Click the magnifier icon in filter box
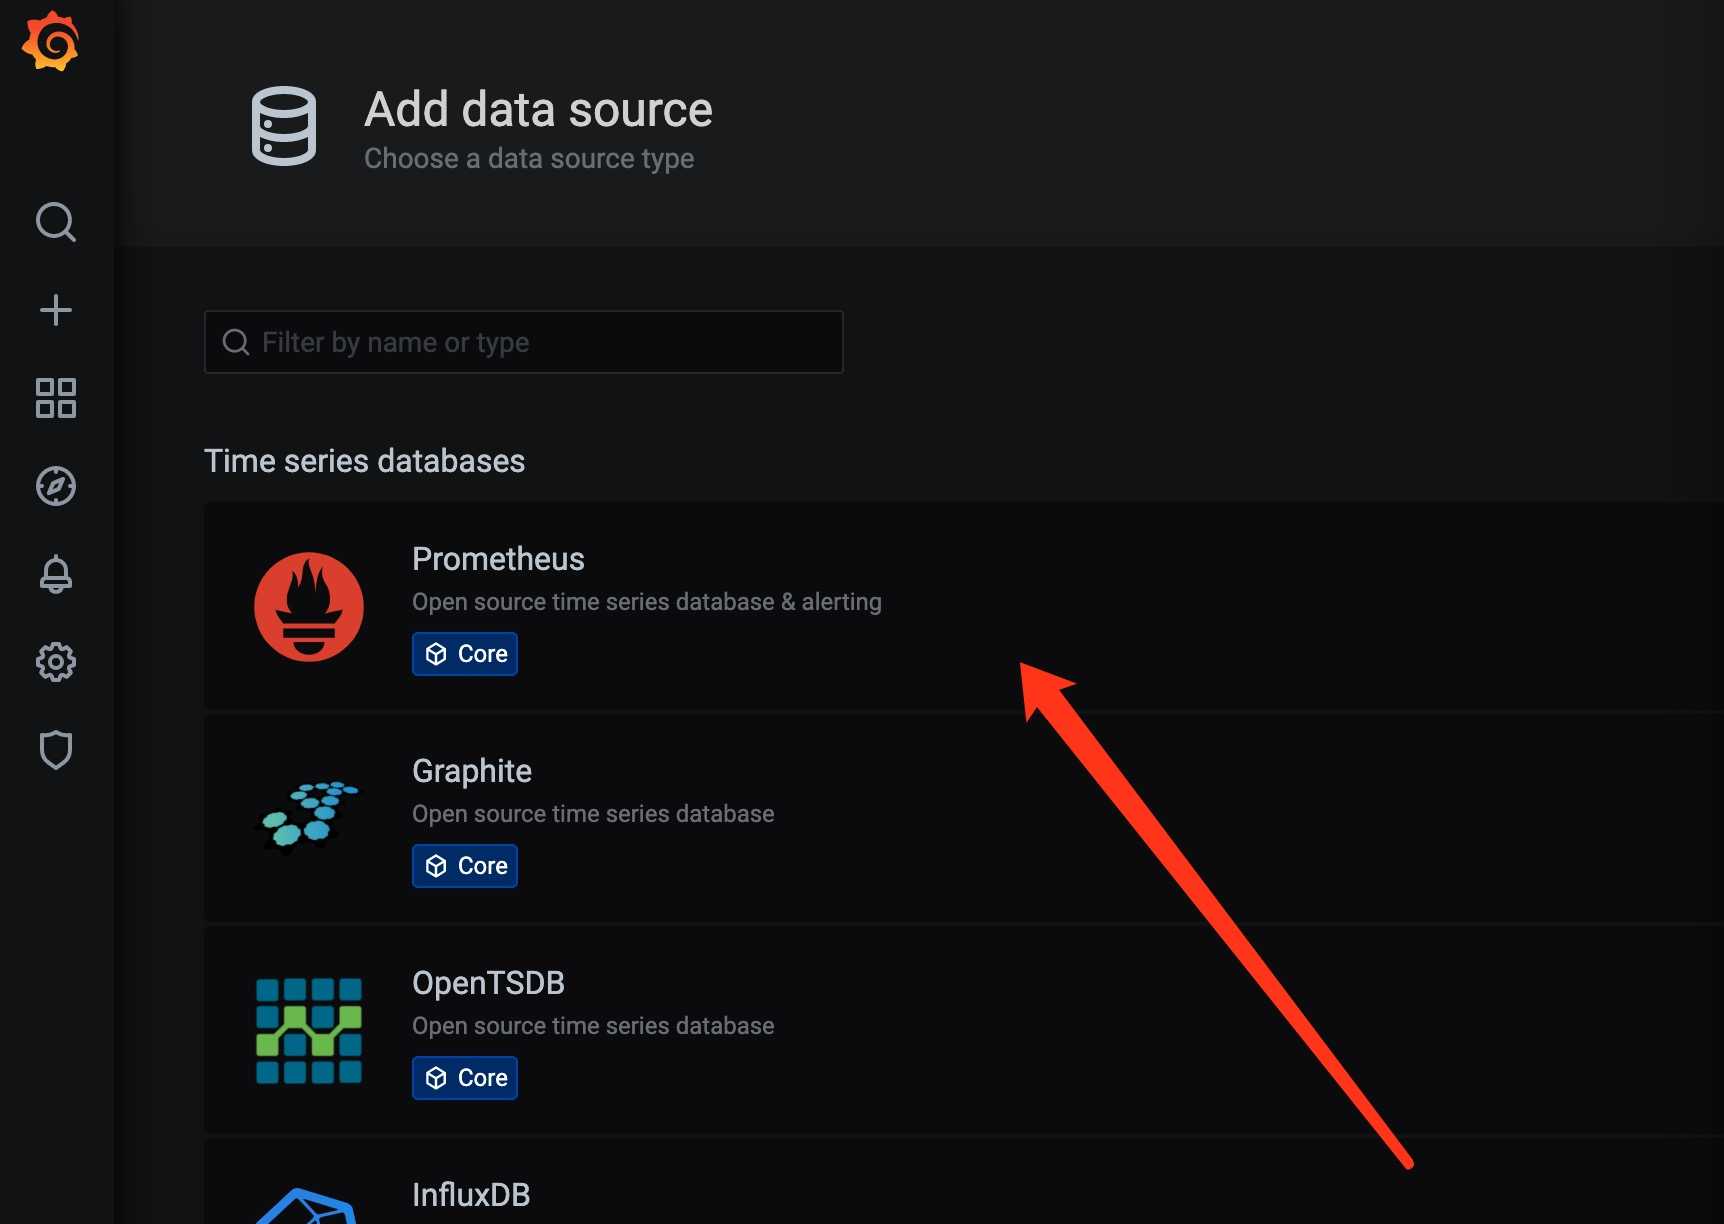 [236, 342]
